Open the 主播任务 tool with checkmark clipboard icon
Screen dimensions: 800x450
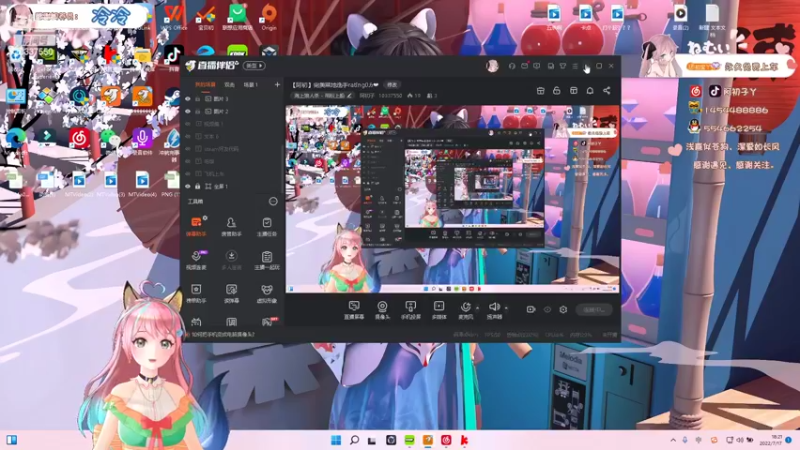267,226
